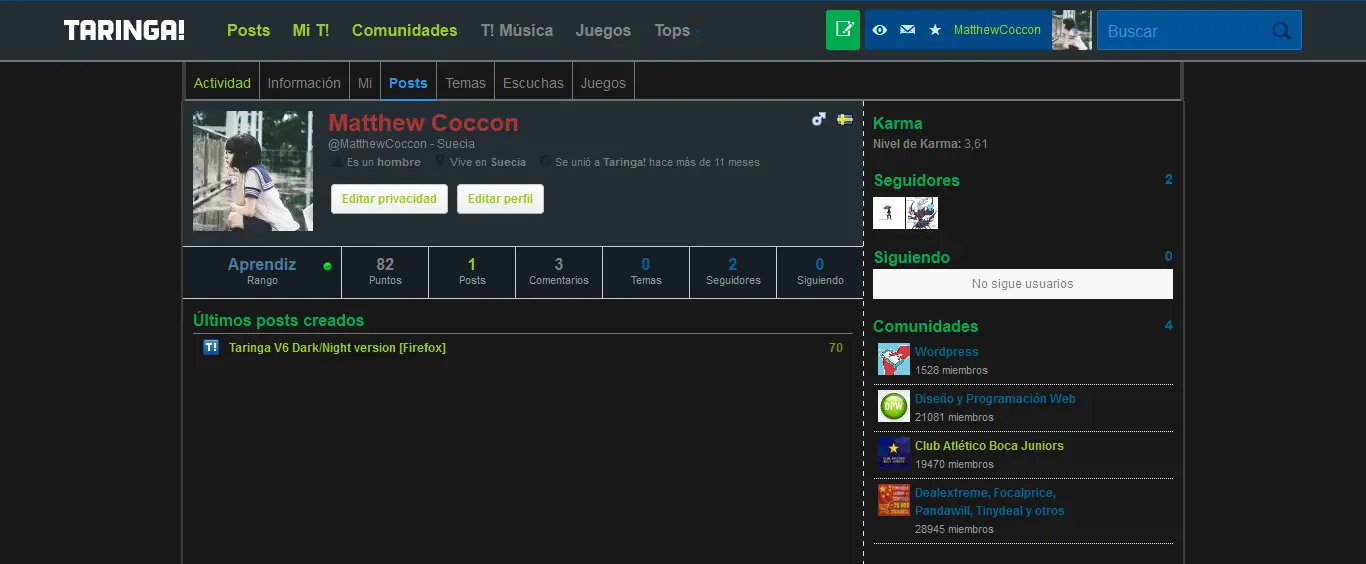Image resolution: width=1366 pixels, height=564 pixels.
Task: Click 'No sigue usuarios' box
Action: click(1023, 284)
